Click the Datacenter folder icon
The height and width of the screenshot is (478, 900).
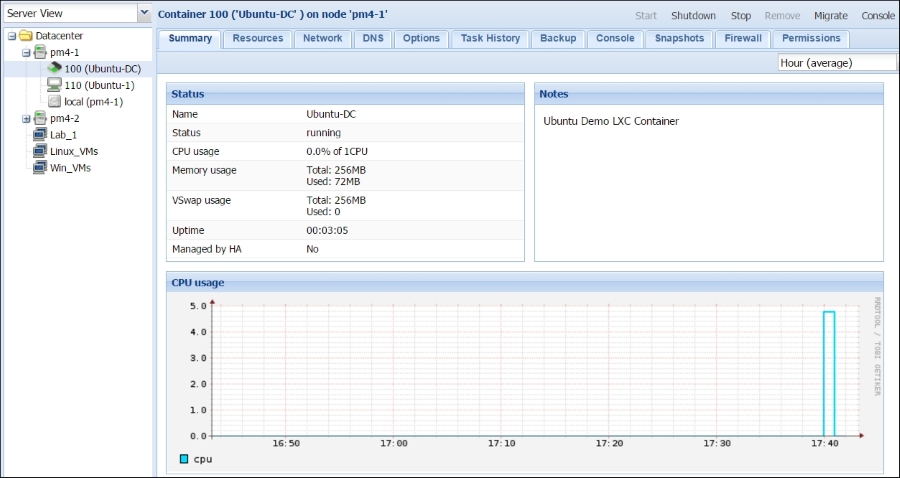(25, 36)
